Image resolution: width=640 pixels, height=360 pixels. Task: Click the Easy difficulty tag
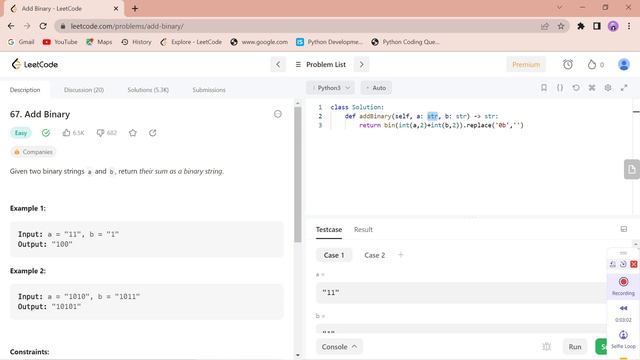(x=21, y=133)
